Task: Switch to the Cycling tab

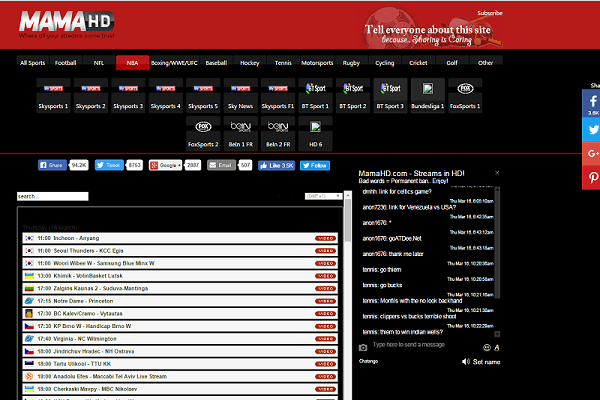Action: pos(385,63)
